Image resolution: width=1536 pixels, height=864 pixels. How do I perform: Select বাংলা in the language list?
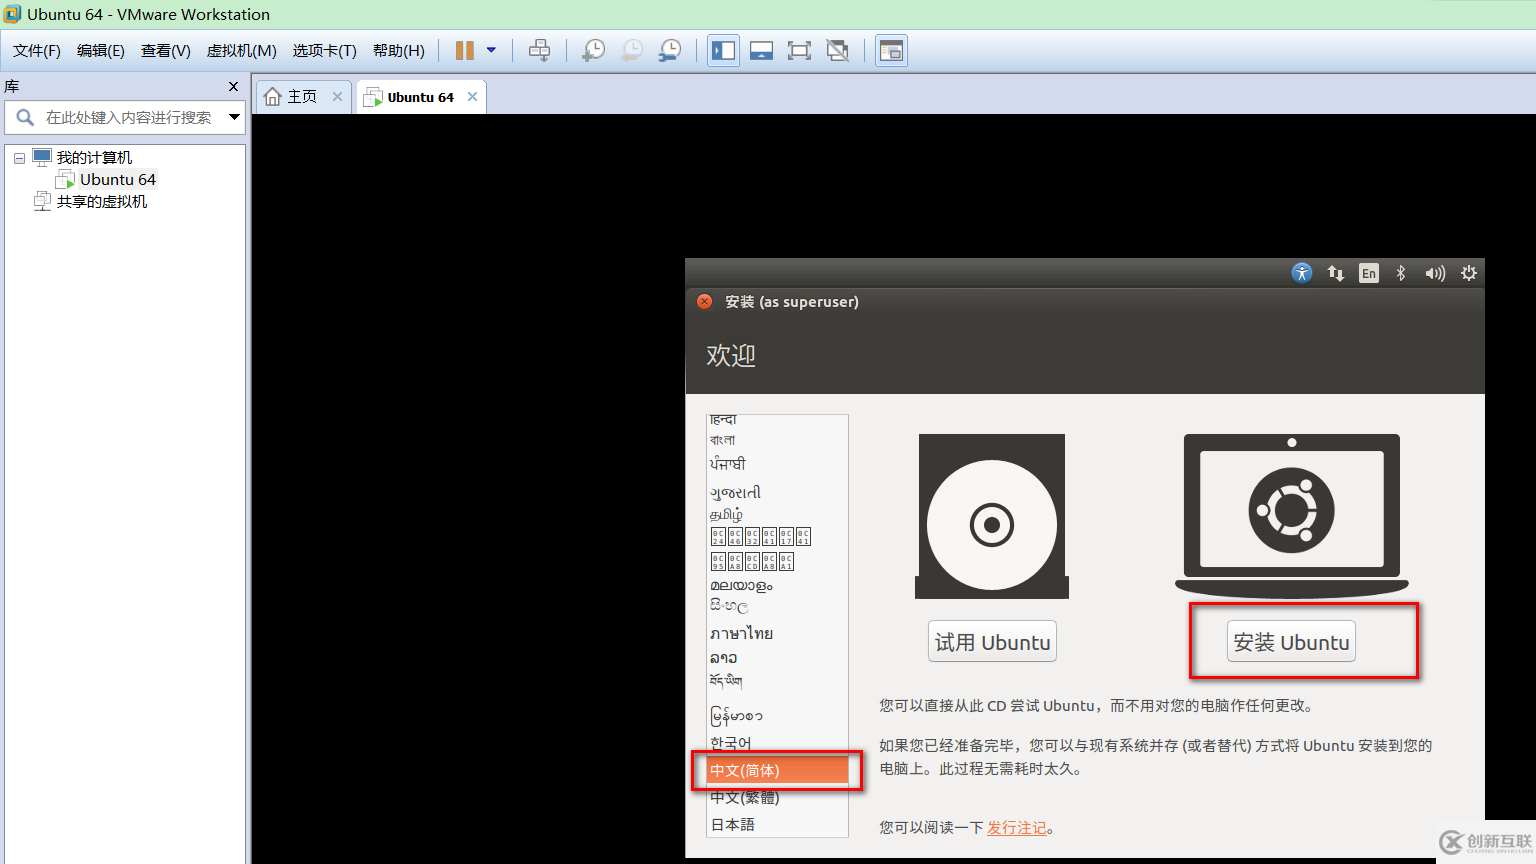pyautogui.click(x=777, y=440)
